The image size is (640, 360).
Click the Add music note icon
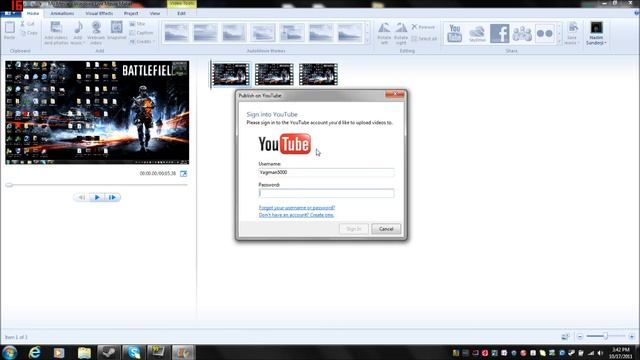[x=78, y=28]
